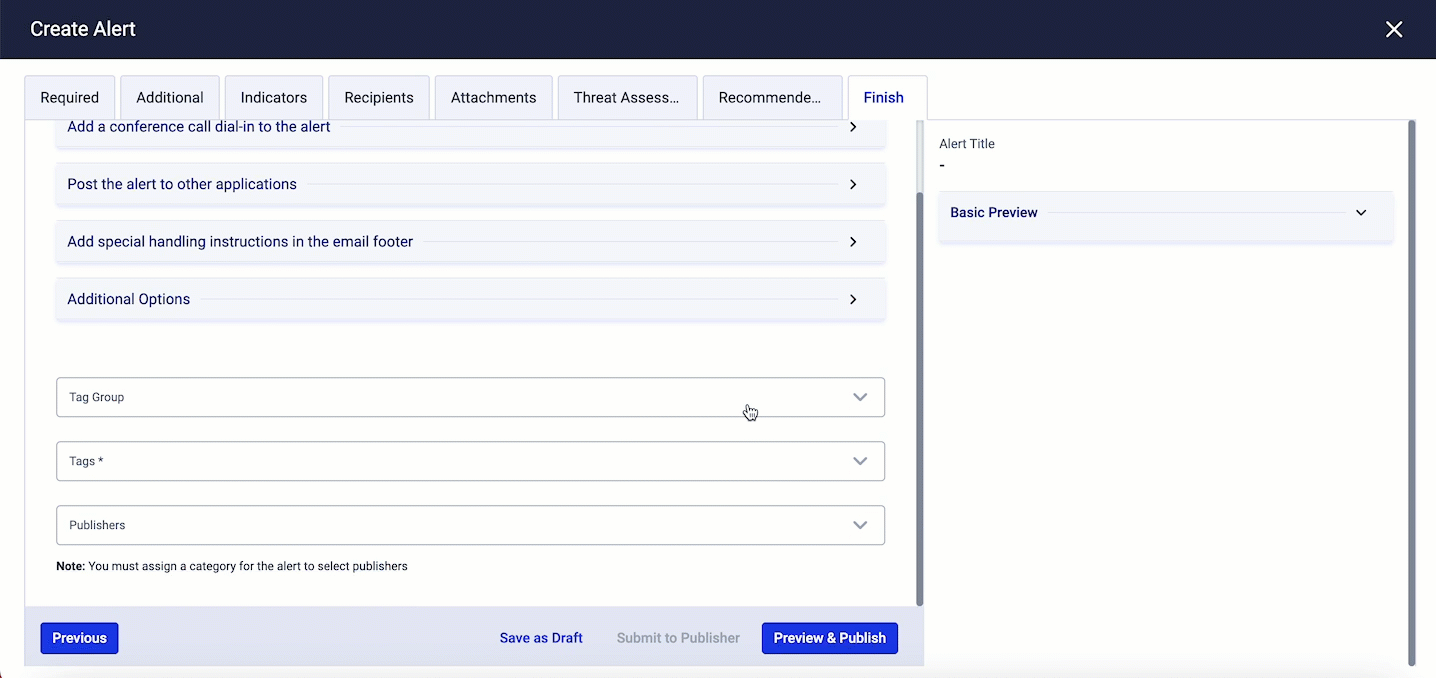The height and width of the screenshot is (678, 1436).
Task: Open the Tags dropdown arrow
Action: point(859,461)
